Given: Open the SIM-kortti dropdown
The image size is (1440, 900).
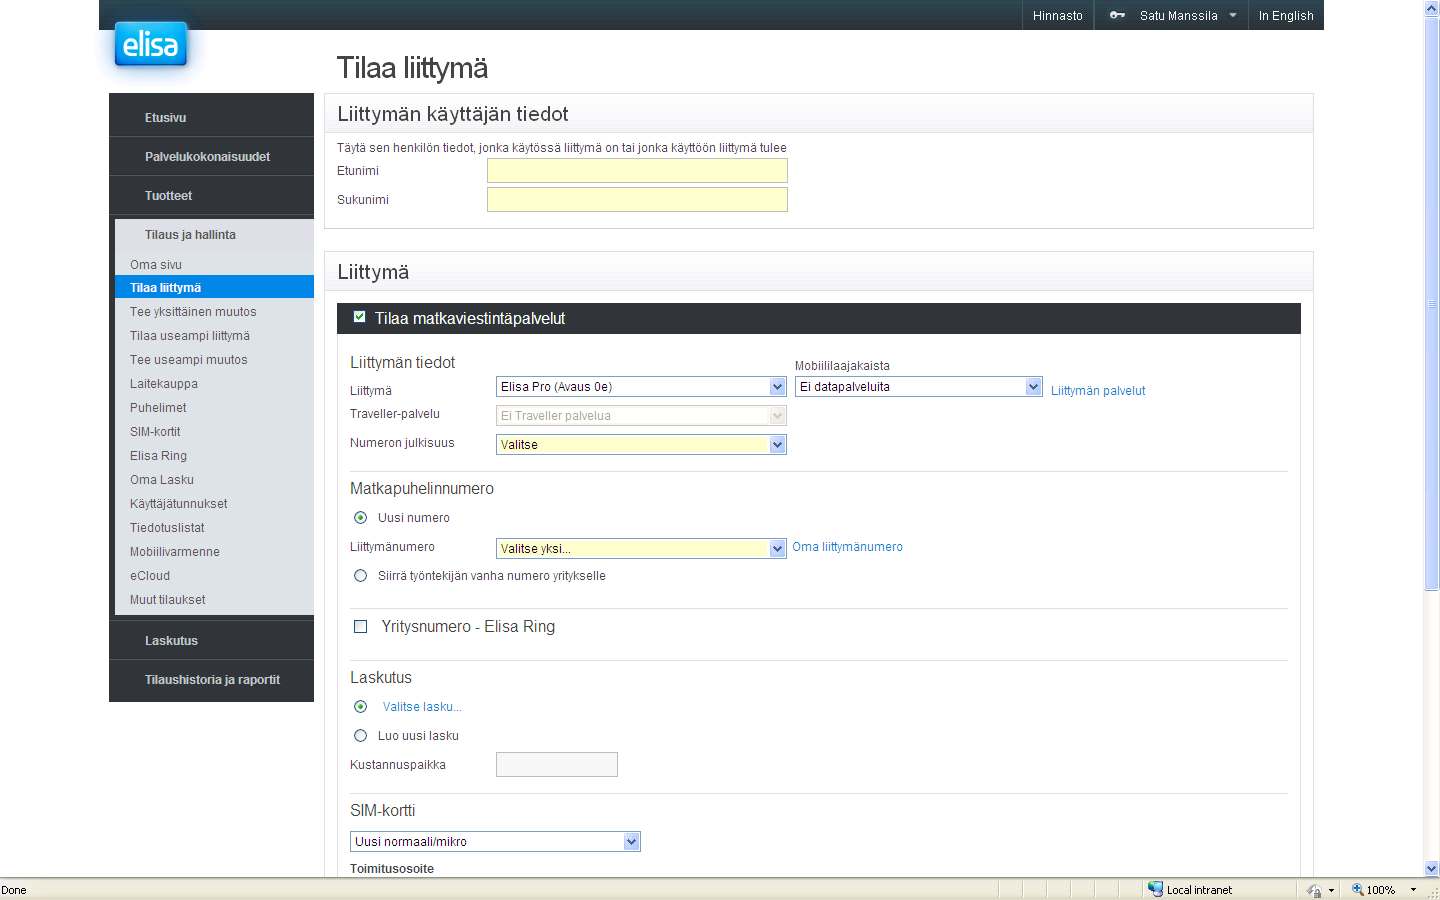Looking at the screenshot, I should [x=495, y=841].
